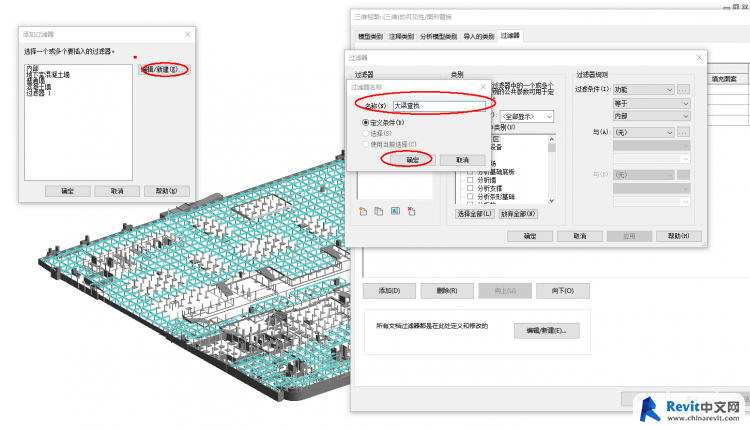Screen dimensions: 750x430
Task: Open the 功能 filter condition dropdown
Action: click(644, 89)
